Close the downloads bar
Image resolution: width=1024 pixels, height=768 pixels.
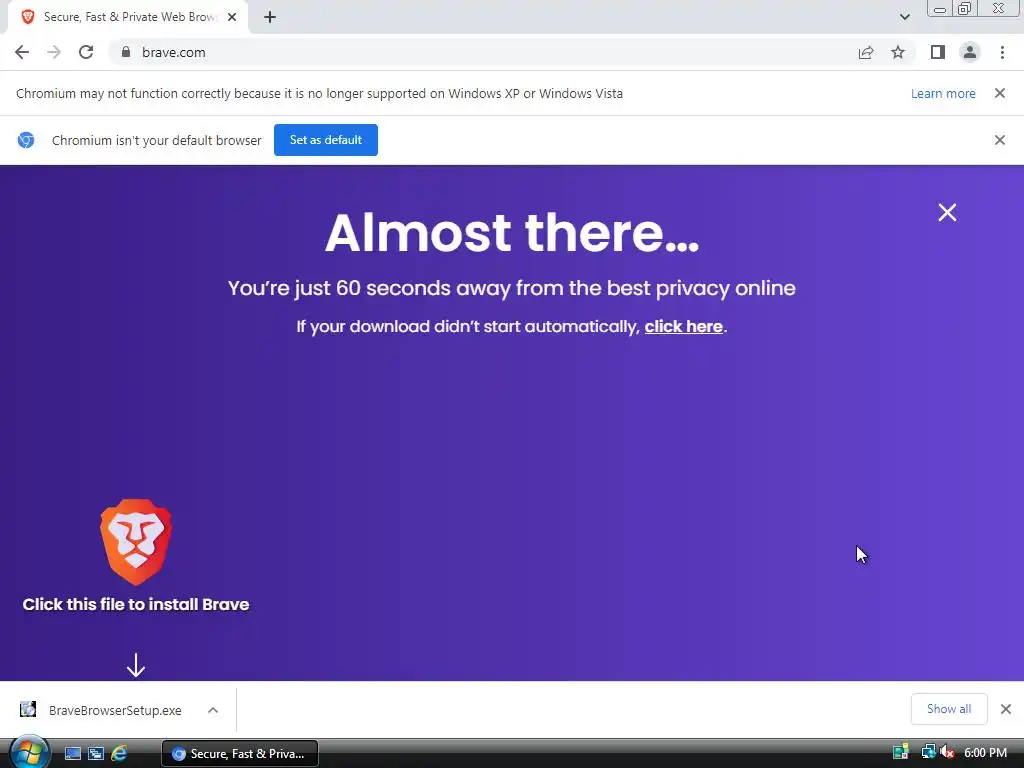pyautogui.click(x=1006, y=709)
